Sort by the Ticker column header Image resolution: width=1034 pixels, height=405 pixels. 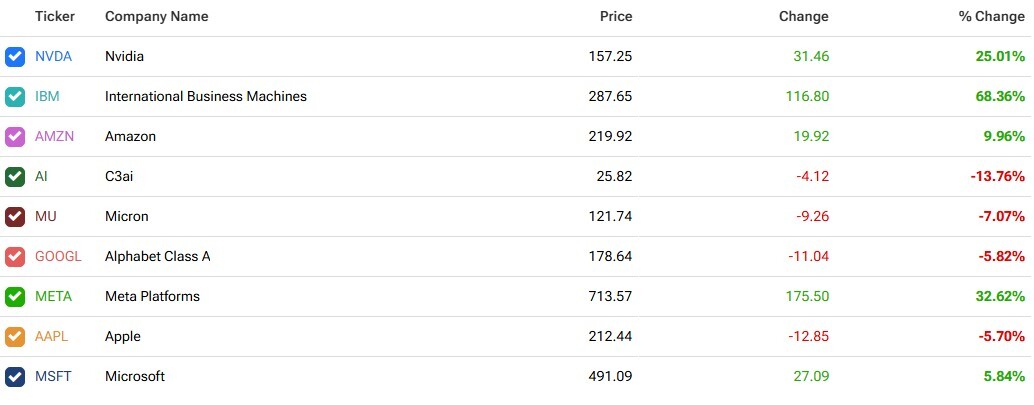click(x=55, y=16)
